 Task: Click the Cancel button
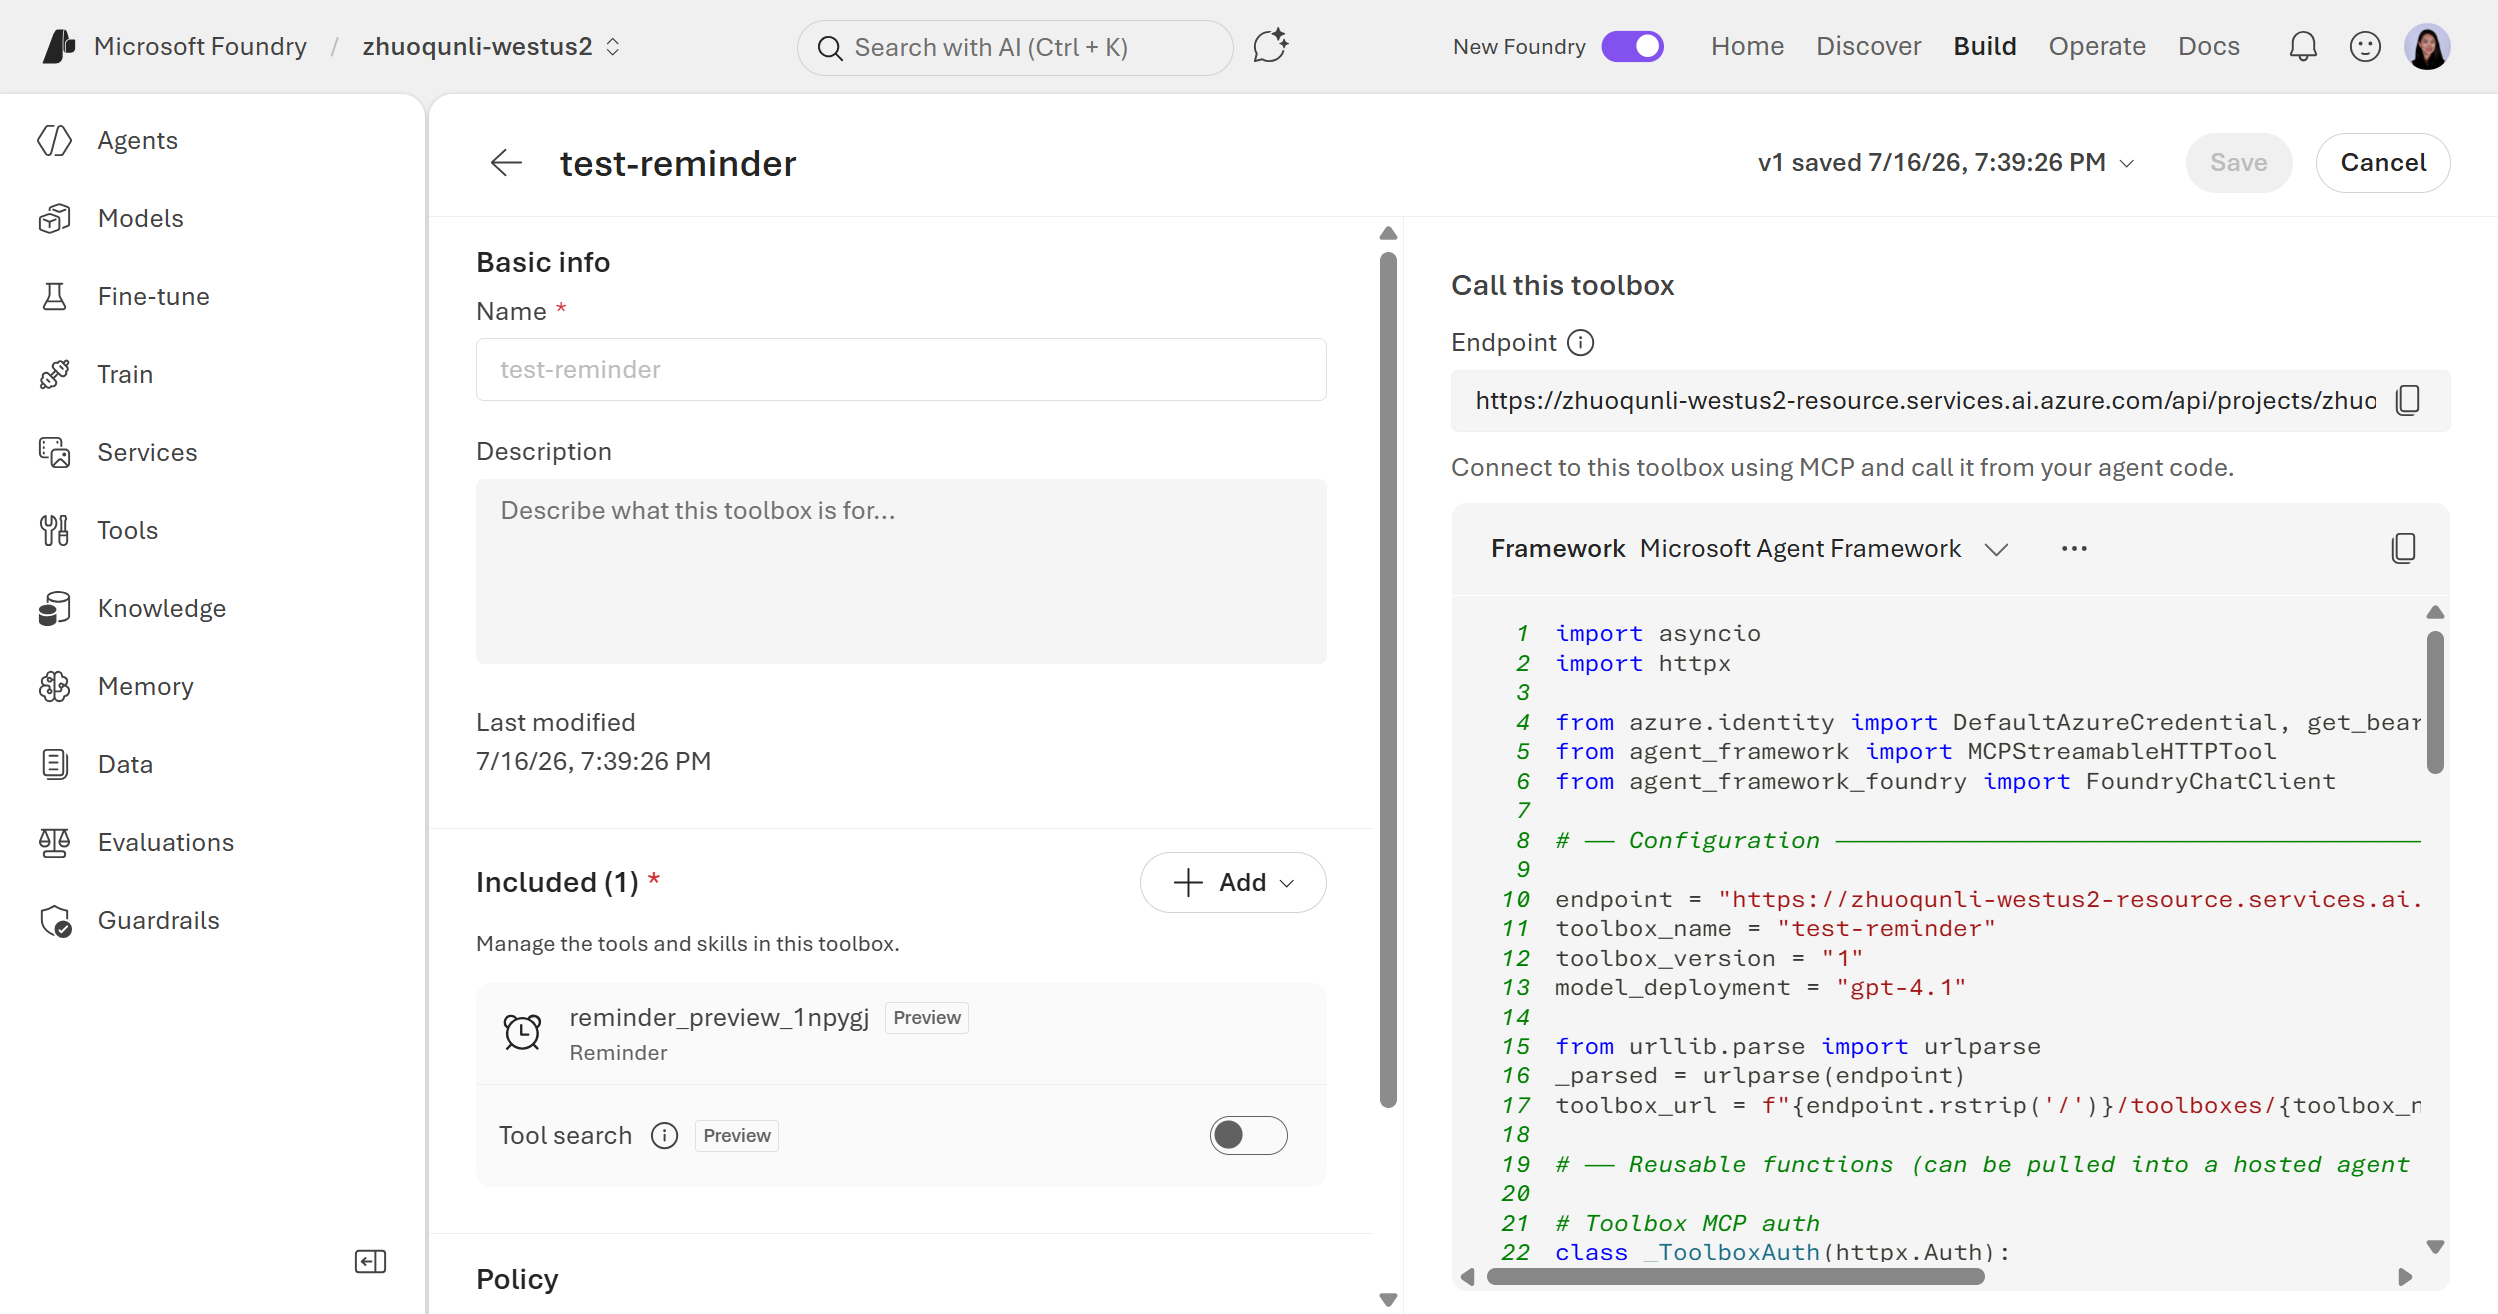[x=2383, y=163]
